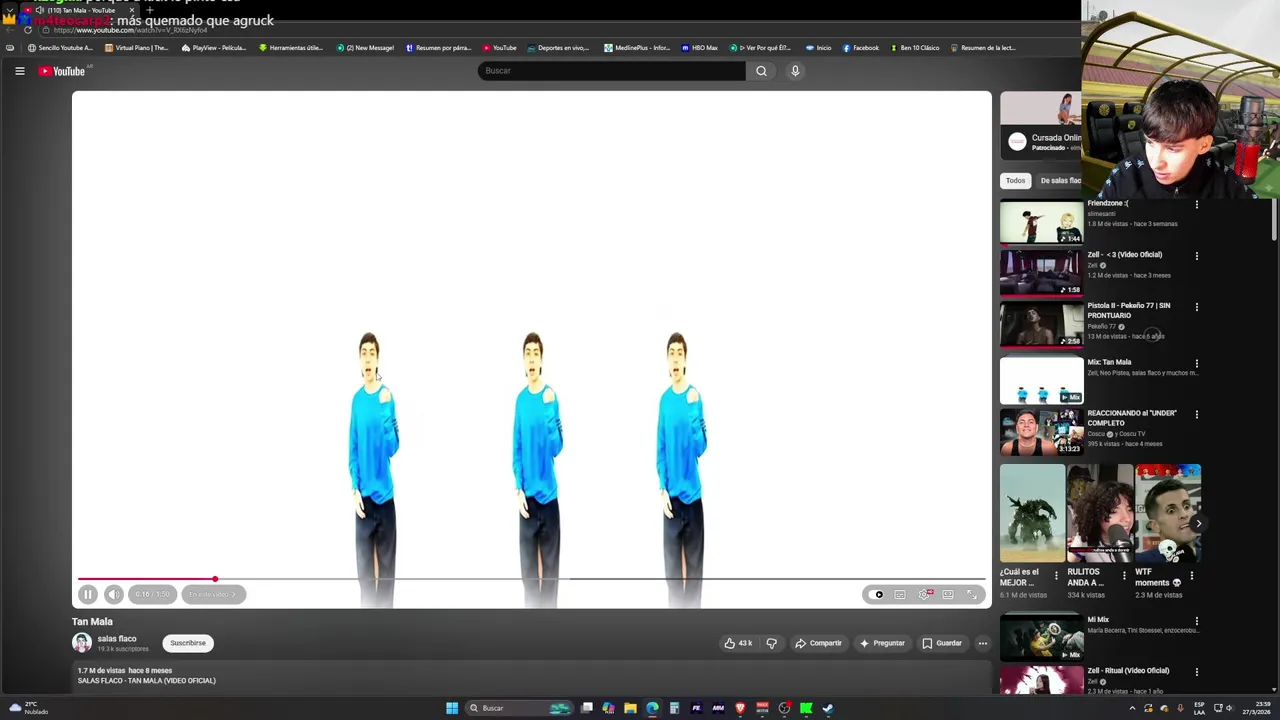Subscribe with Suscribirse button
This screenshot has height=720, width=1280.
(x=188, y=643)
